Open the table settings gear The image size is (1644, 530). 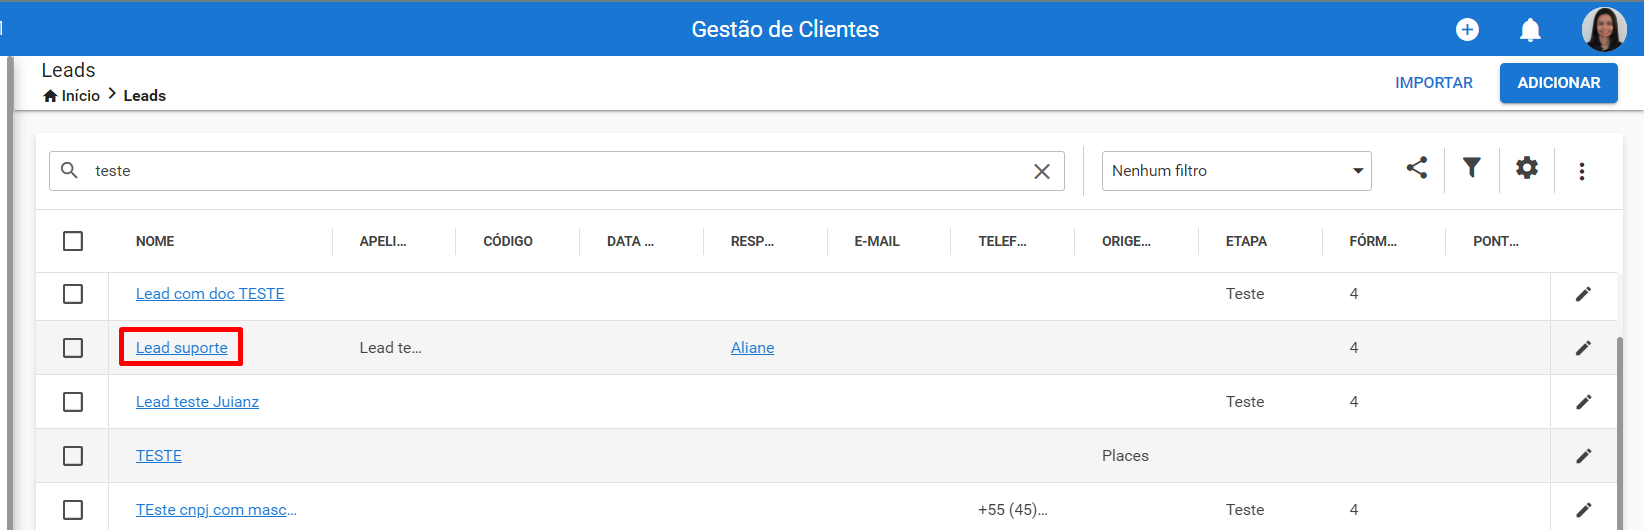click(x=1527, y=168)
